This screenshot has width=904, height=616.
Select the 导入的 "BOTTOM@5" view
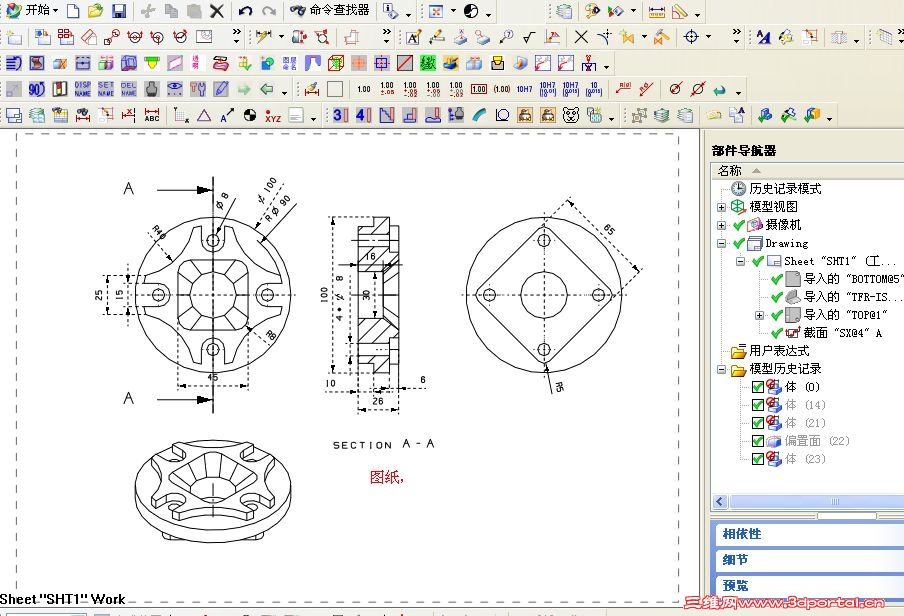pos(852,279)
